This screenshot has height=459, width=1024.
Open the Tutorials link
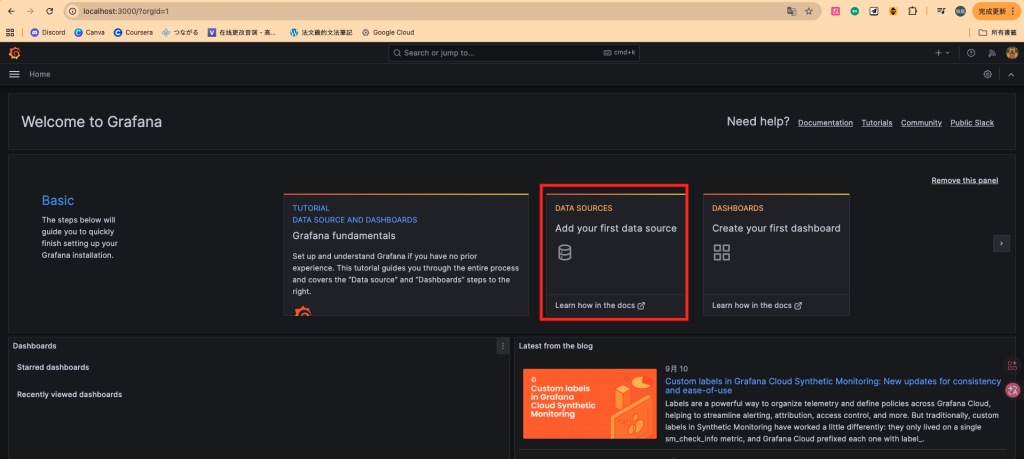point(876,123)
